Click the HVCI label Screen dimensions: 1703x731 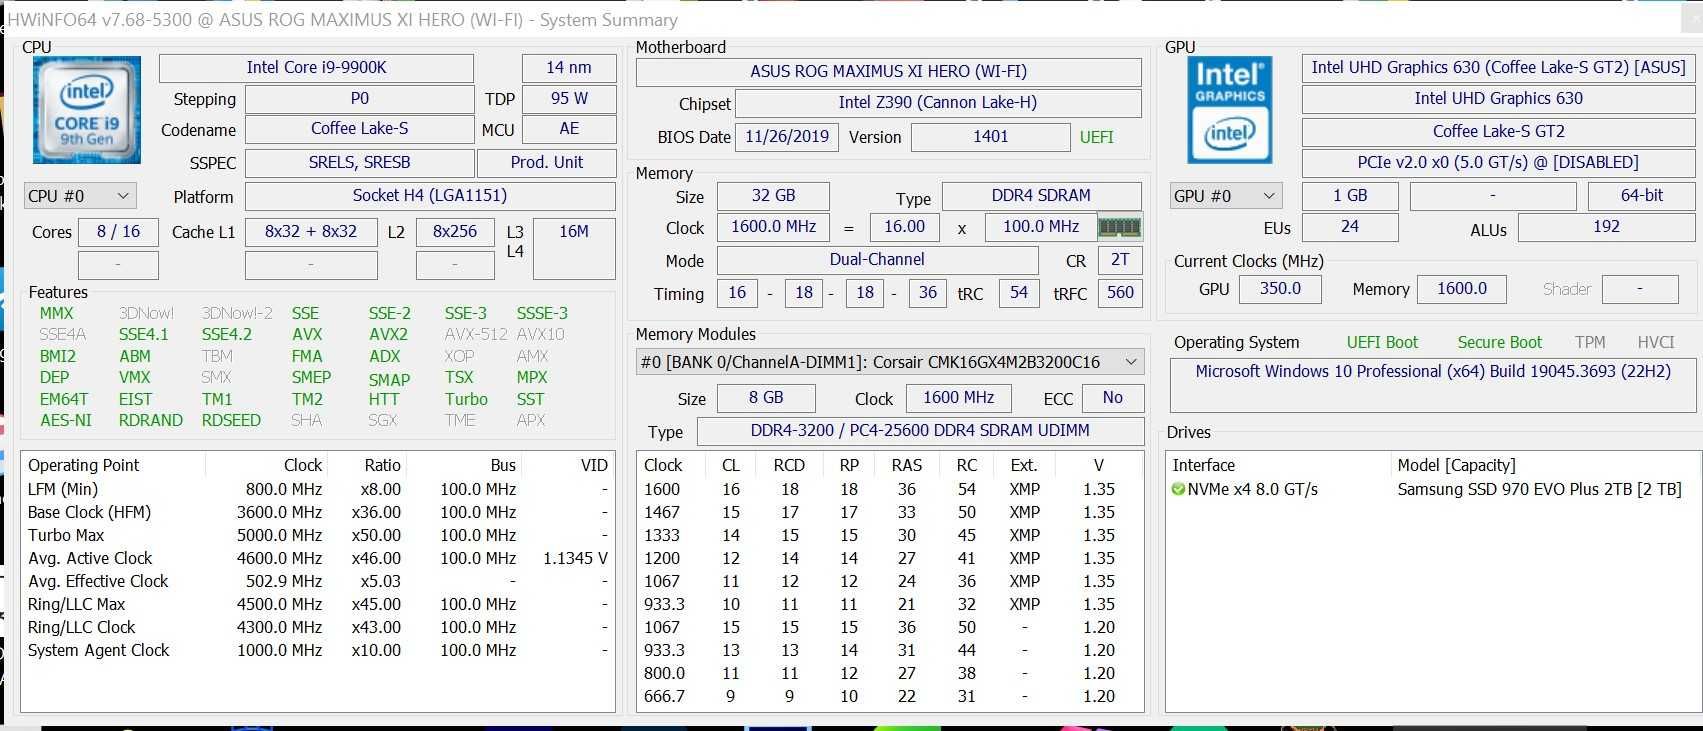click(x=1656, y=342)
